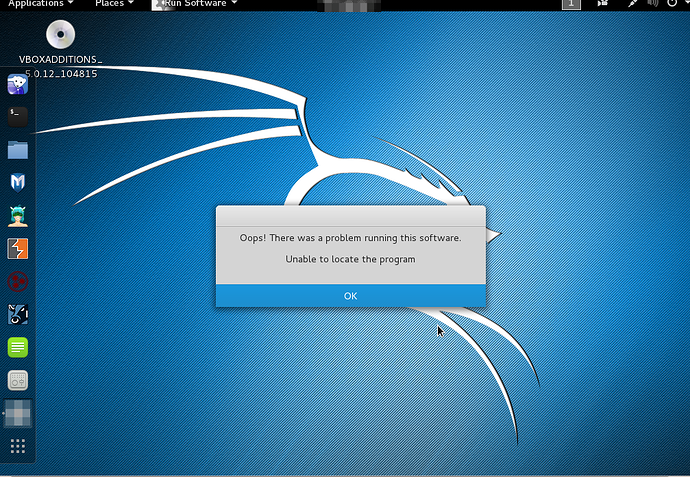Start Armitage from the dock
This screenshot has height=477, width=690.
18,216
